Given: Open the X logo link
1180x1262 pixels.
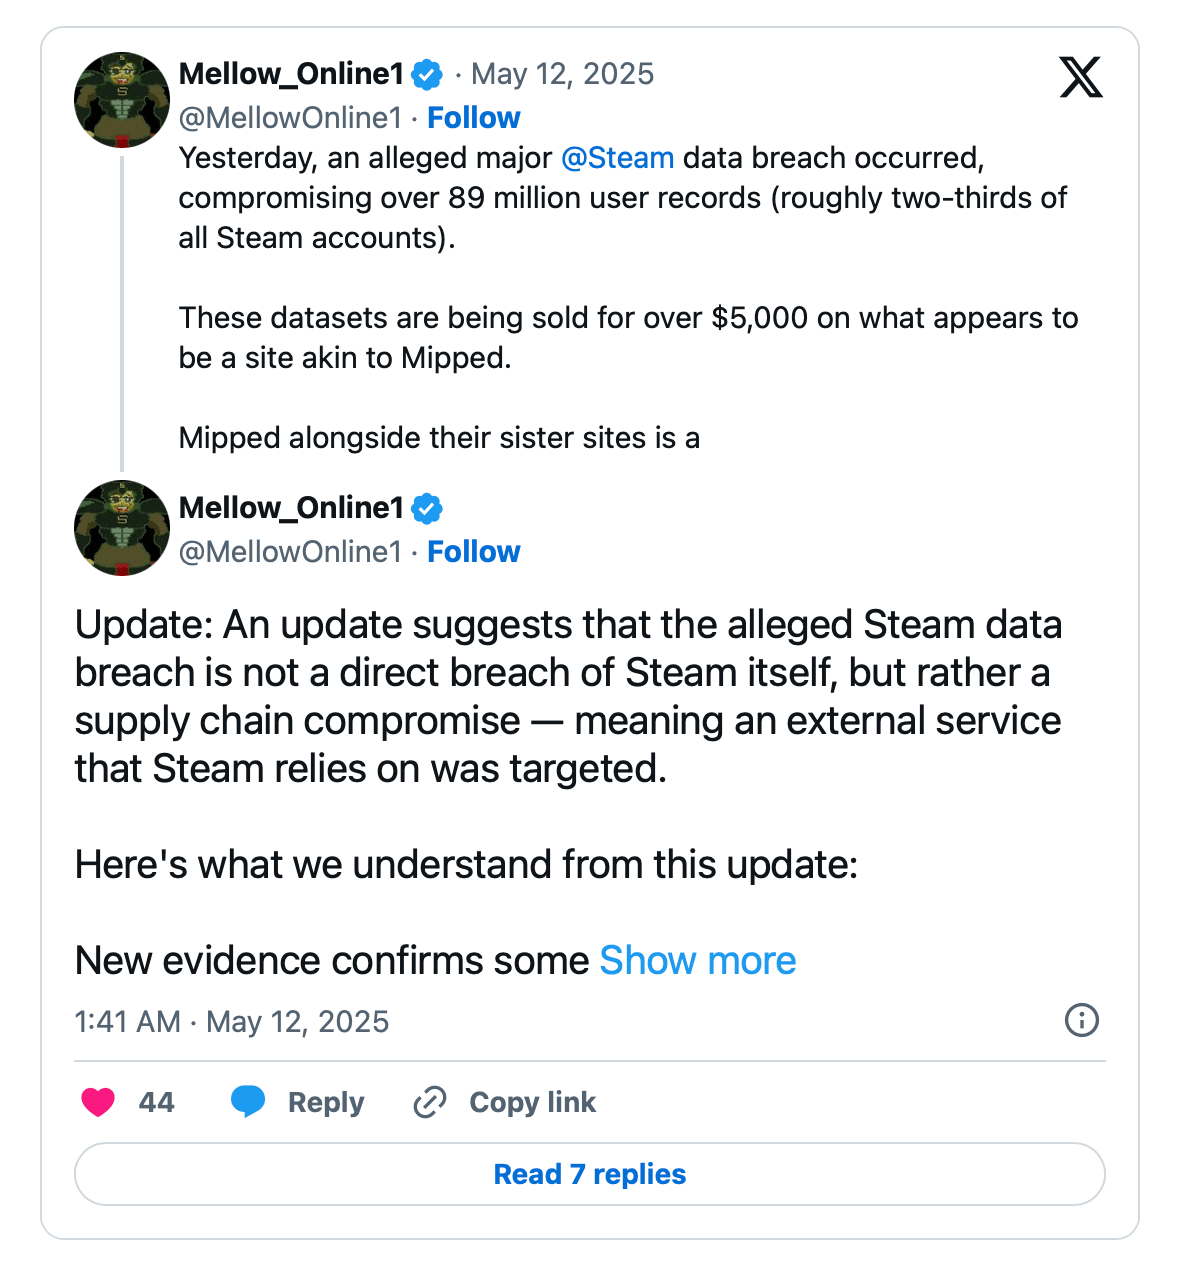Looking at the screenshot, I should coord(1081,77).
